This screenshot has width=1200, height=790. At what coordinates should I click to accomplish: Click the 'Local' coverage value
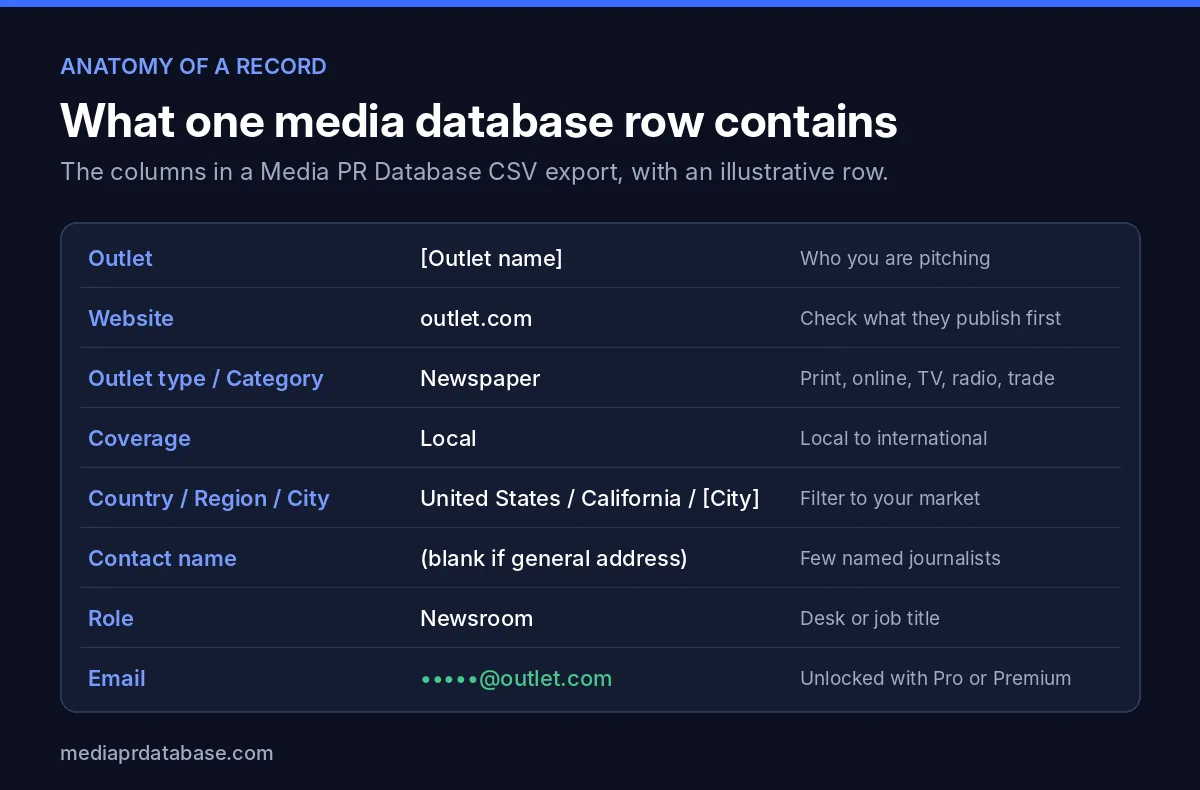(x=448, y=438)
